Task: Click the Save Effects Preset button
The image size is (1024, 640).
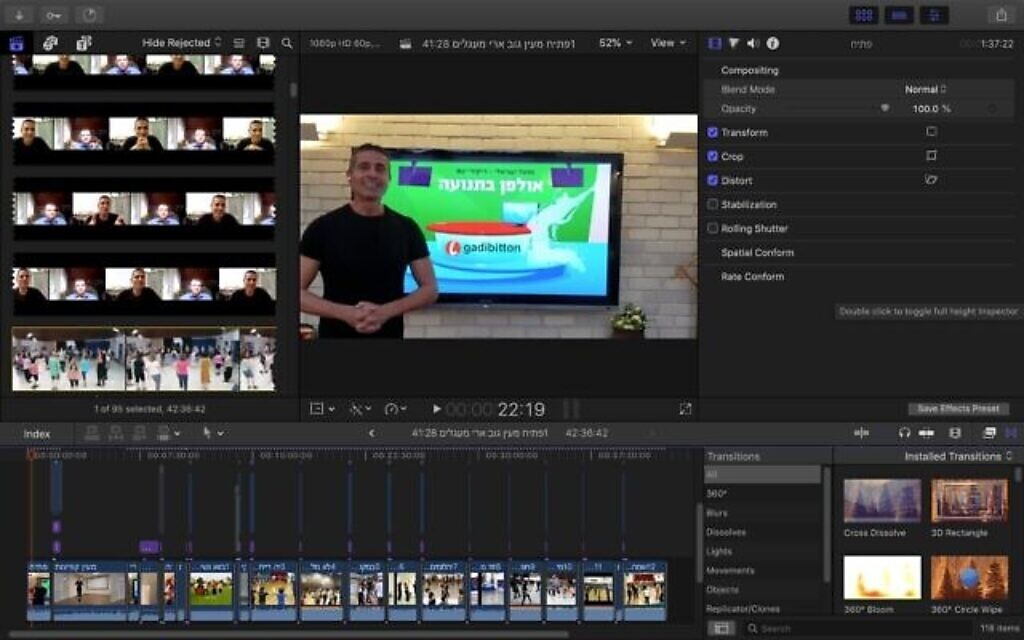Action: 958,409
